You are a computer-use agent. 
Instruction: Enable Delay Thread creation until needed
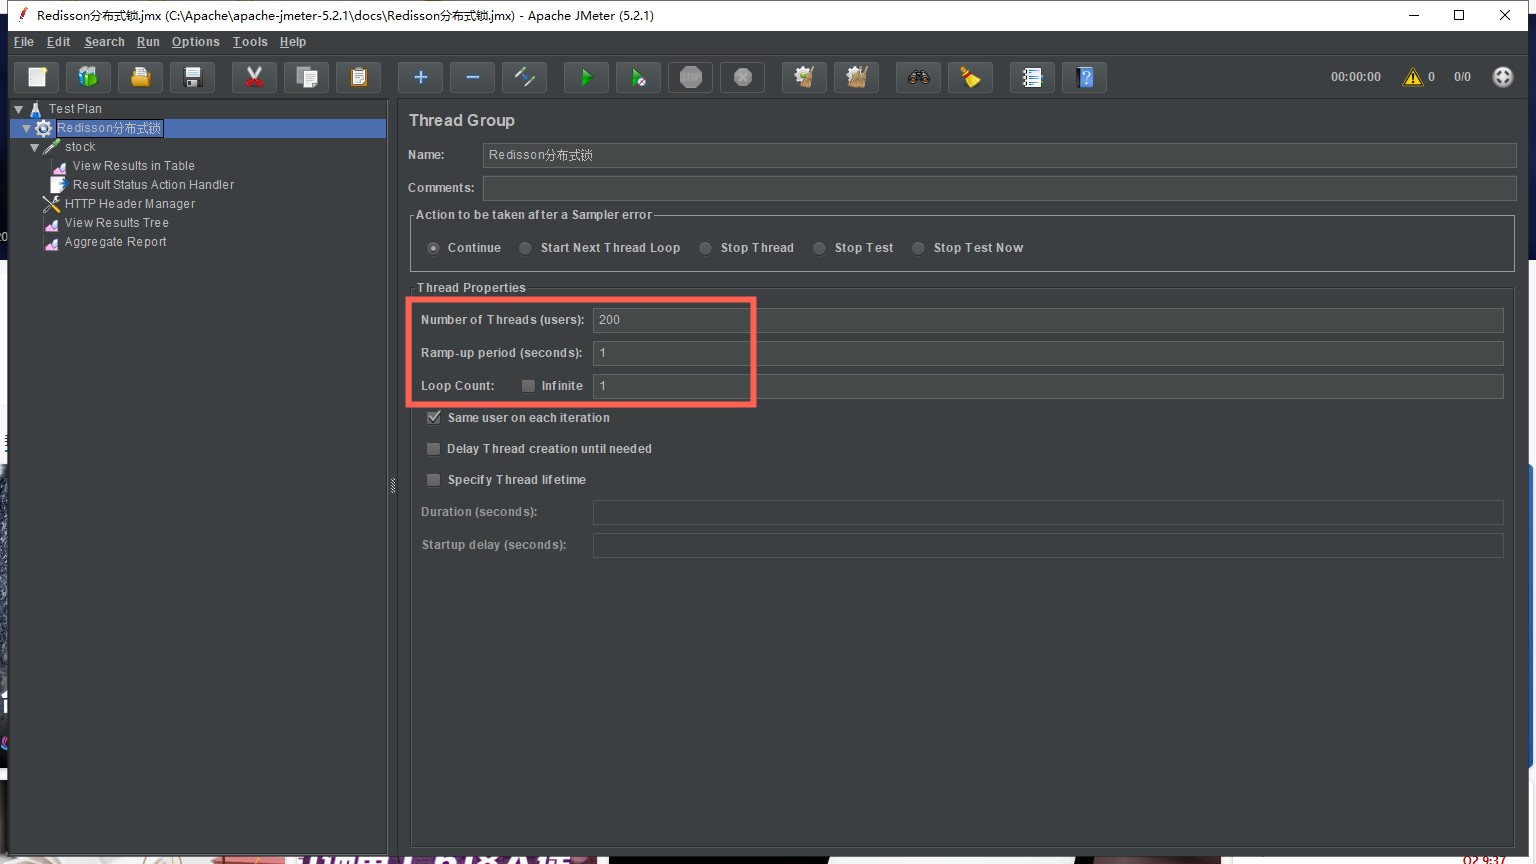(x=433, y=449)
